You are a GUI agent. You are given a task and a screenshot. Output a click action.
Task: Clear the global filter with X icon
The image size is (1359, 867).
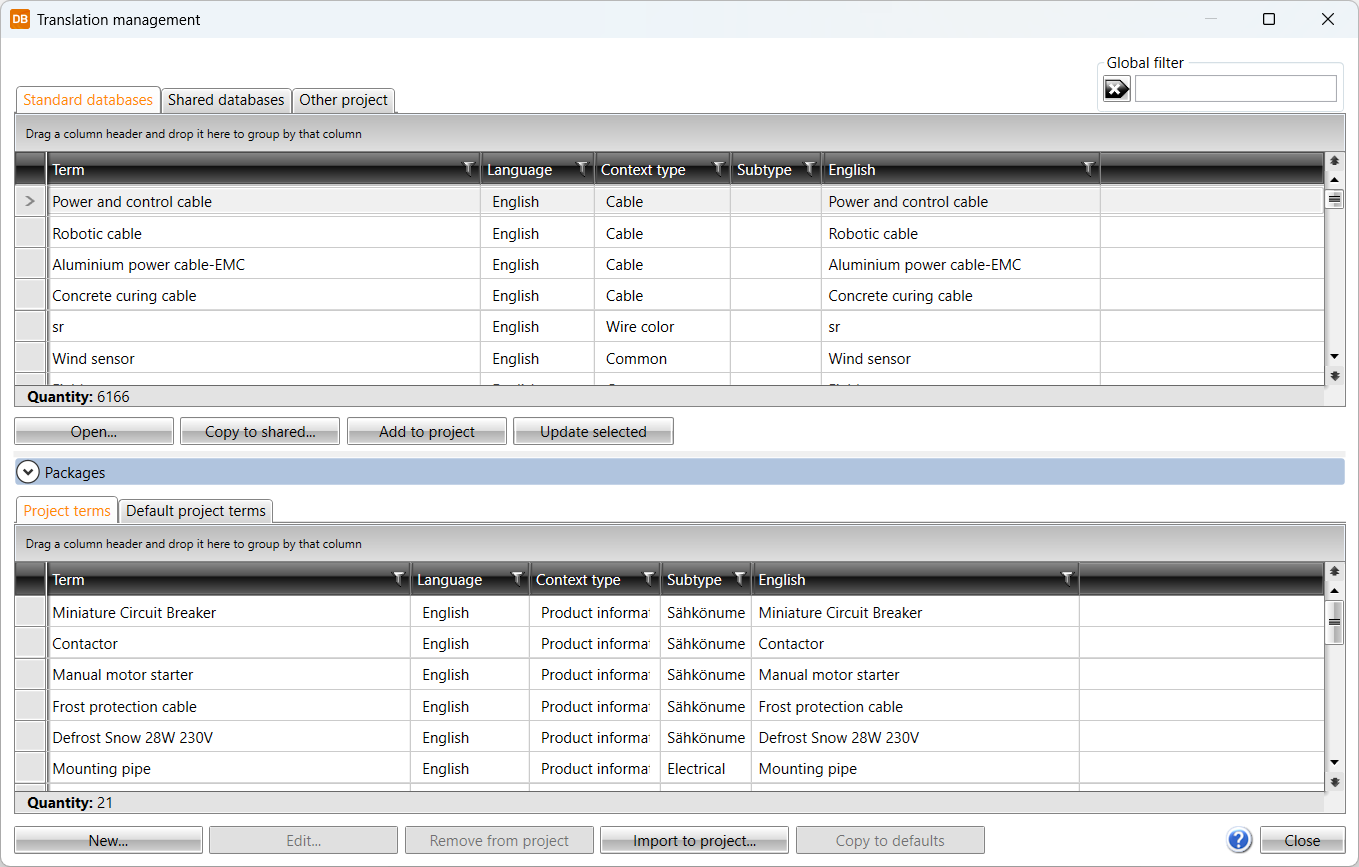(x=1116, y=89)
